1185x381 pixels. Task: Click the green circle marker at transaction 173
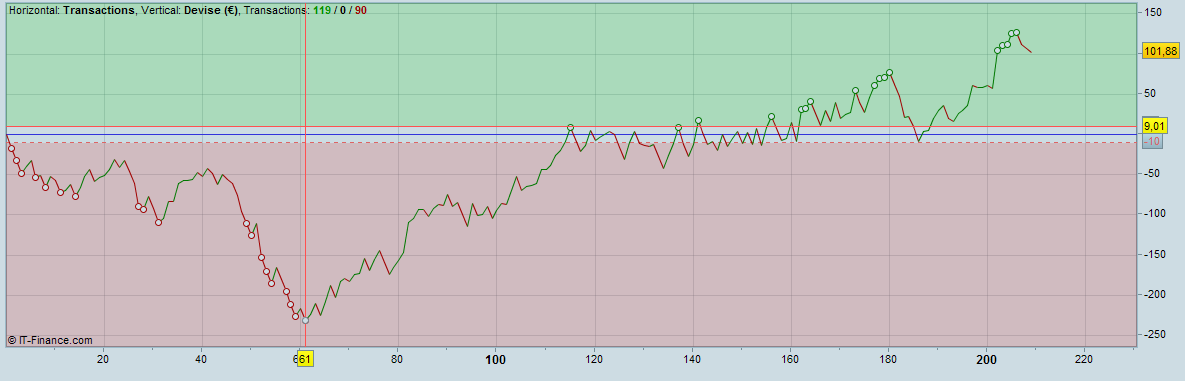click(x=855, y=91)
